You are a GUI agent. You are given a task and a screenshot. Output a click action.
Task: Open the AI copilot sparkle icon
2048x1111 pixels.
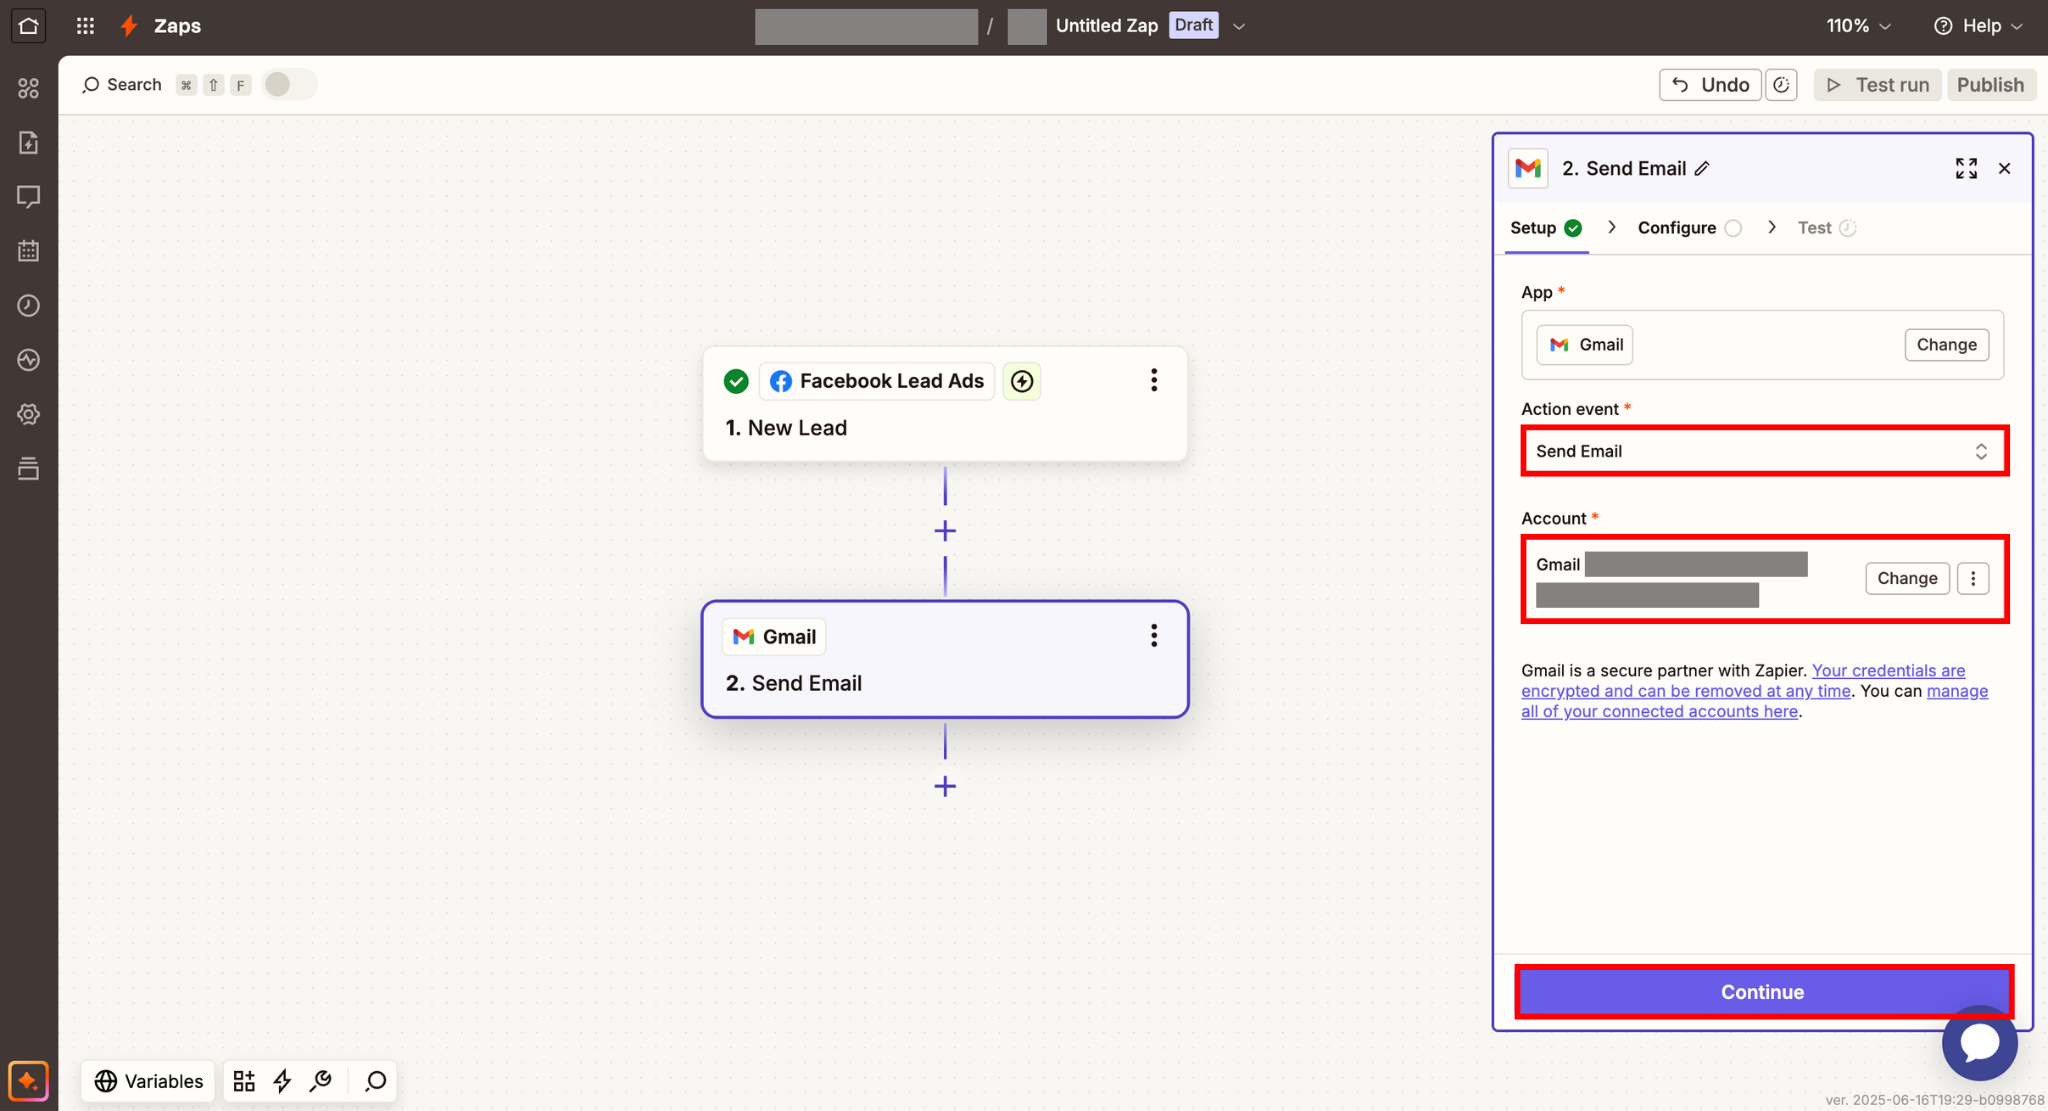click(x=28, y=1081)
